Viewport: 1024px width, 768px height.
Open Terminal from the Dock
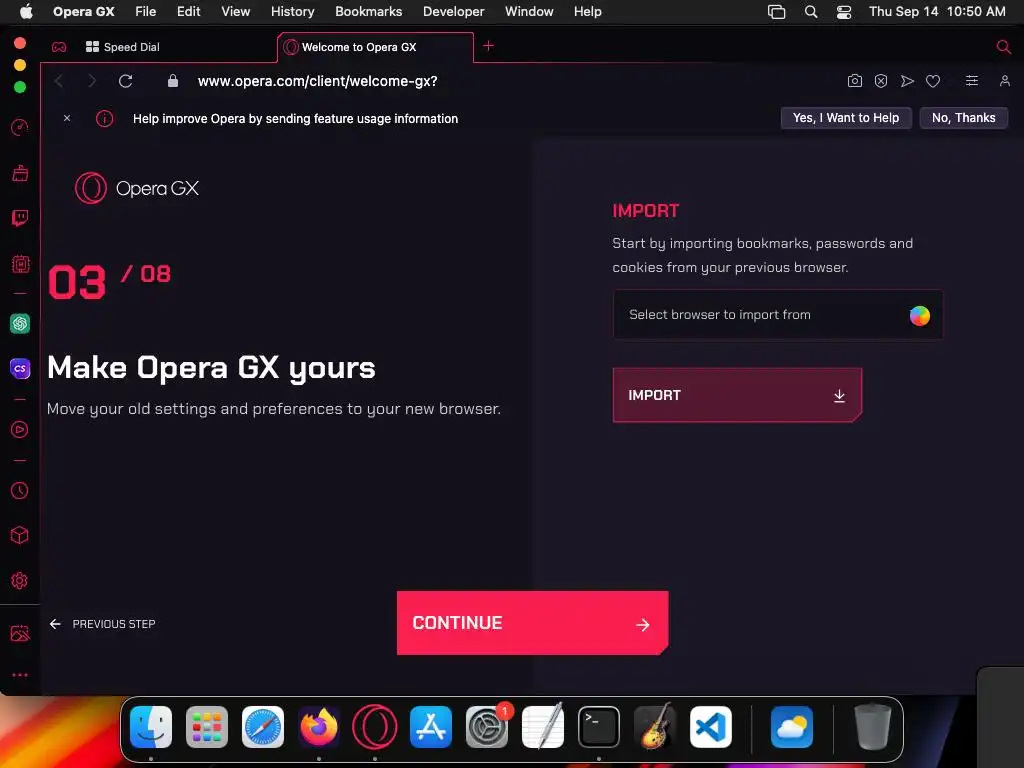click(x=599, y=727)
